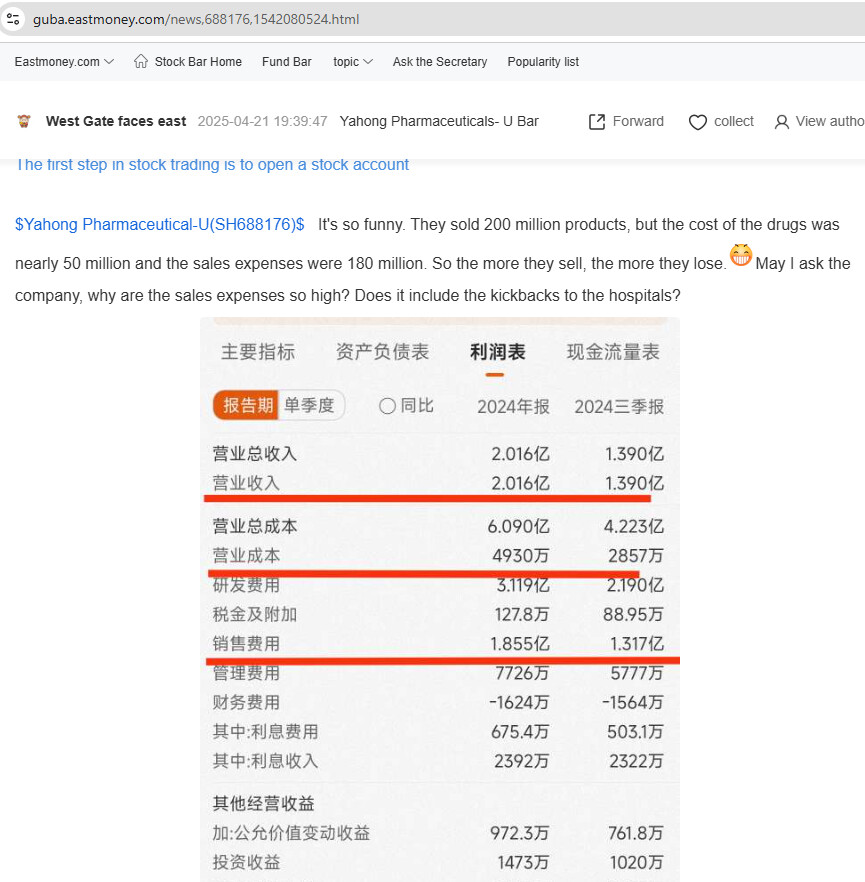Switch to 现金流量表 tab in image
865x882 pixels.
pyautogui.click(x=613, y=352)
